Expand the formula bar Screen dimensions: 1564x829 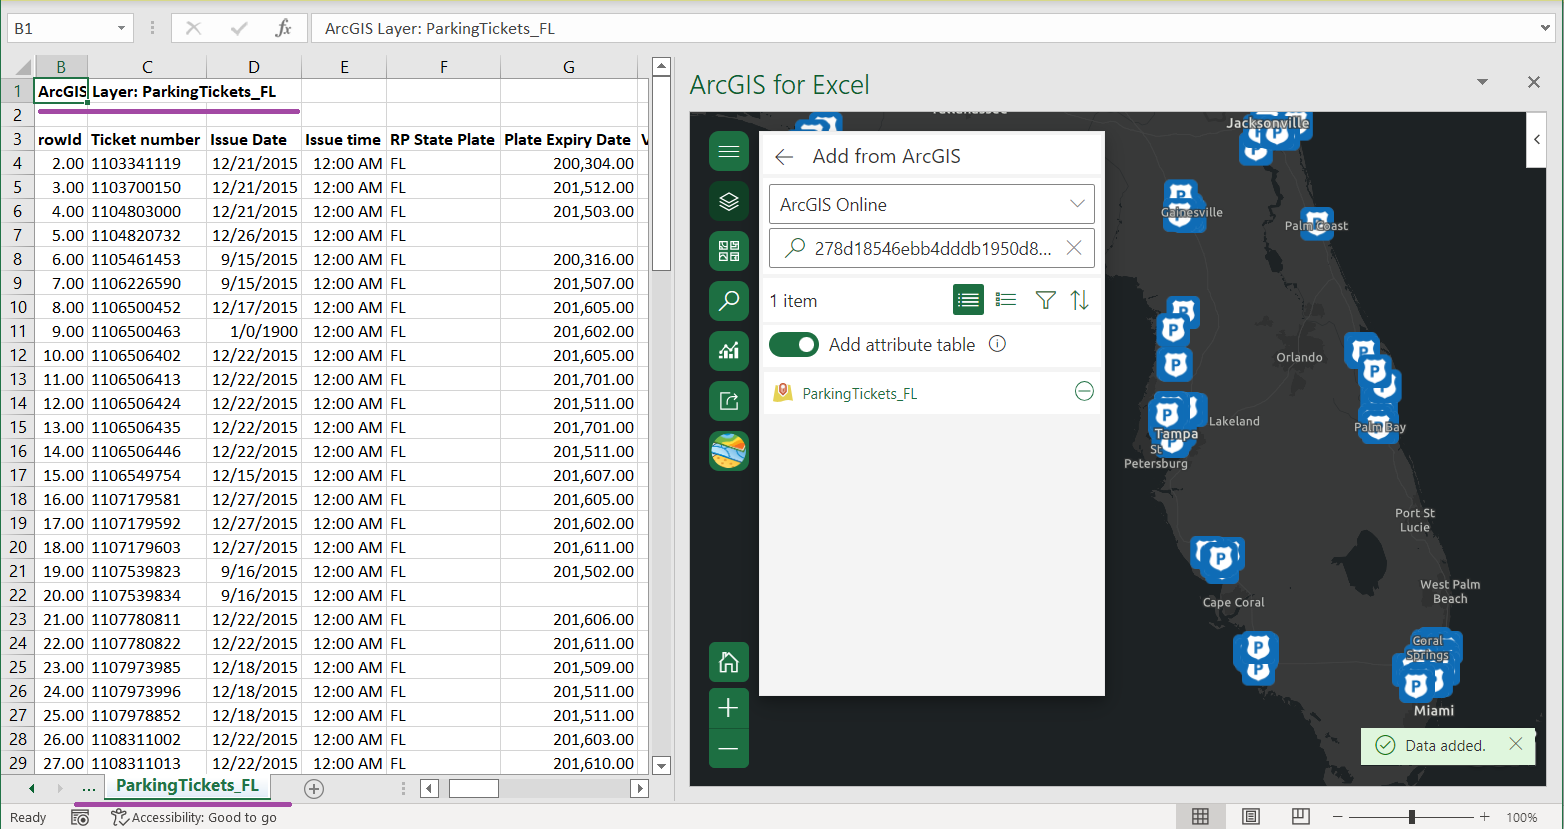[x=1546, y=28]
